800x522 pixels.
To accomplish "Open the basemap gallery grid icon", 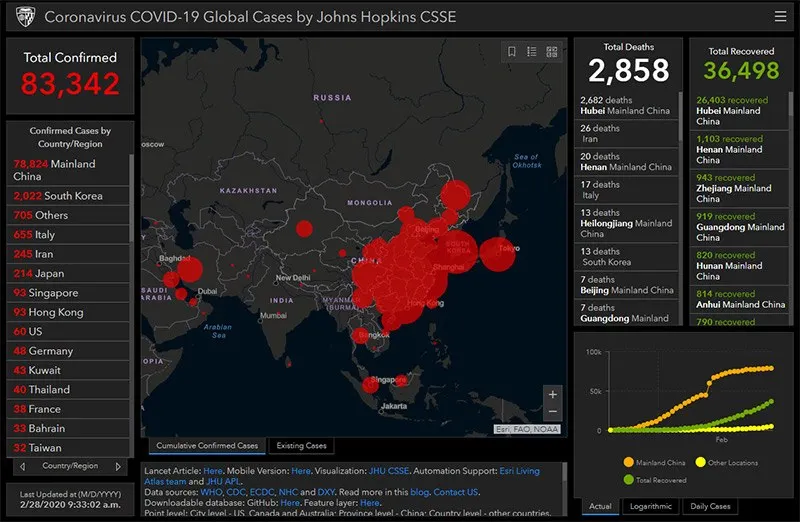I will 552,52.
